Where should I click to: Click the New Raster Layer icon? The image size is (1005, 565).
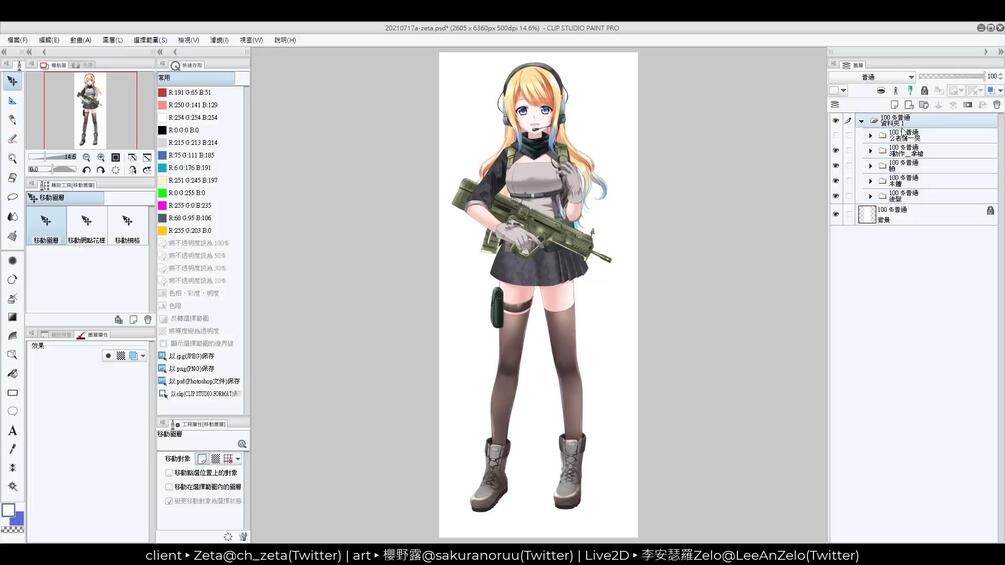[894, 104]
